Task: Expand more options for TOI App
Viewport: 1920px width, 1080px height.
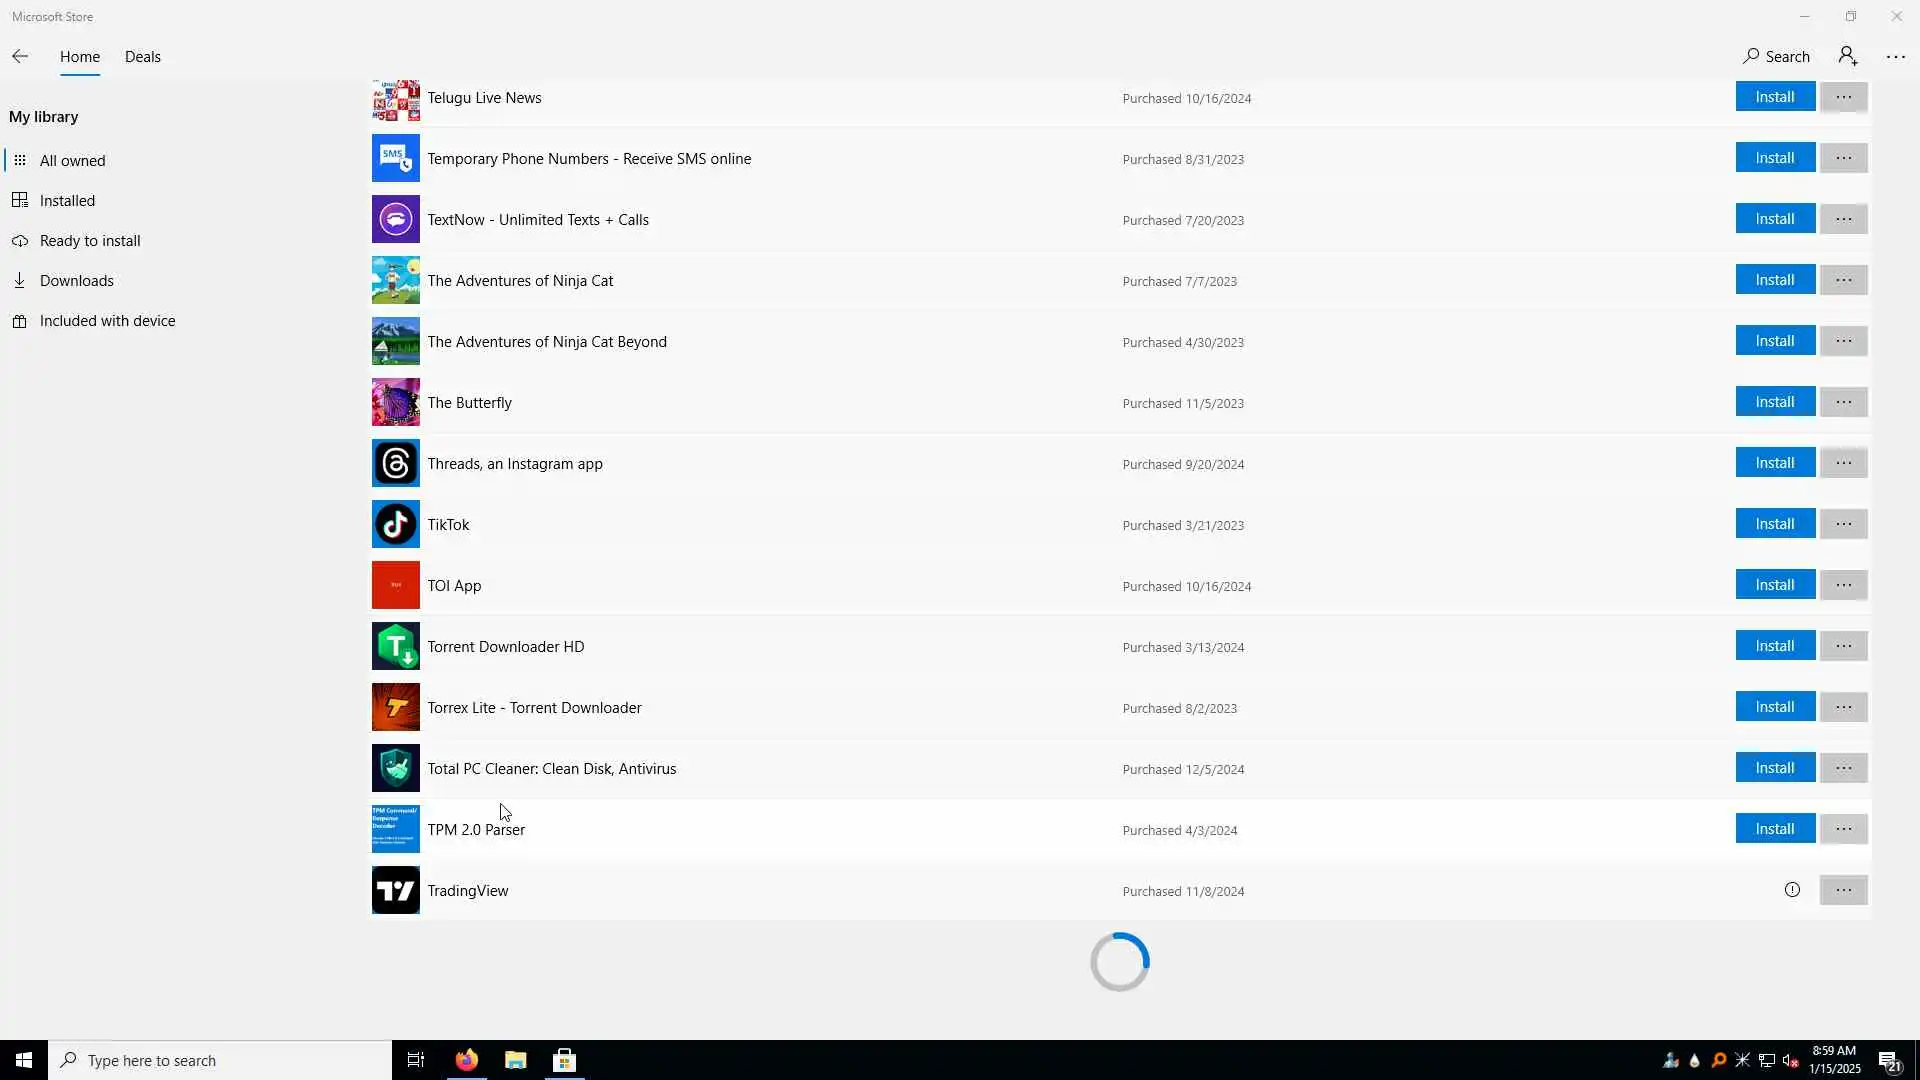Action: 1843,585
